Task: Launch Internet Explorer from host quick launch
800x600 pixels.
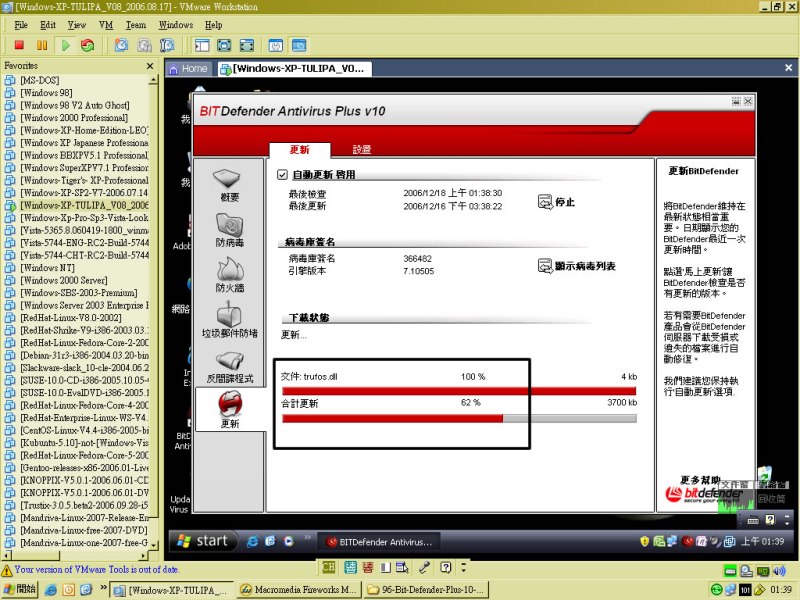Action: point(51,590)
